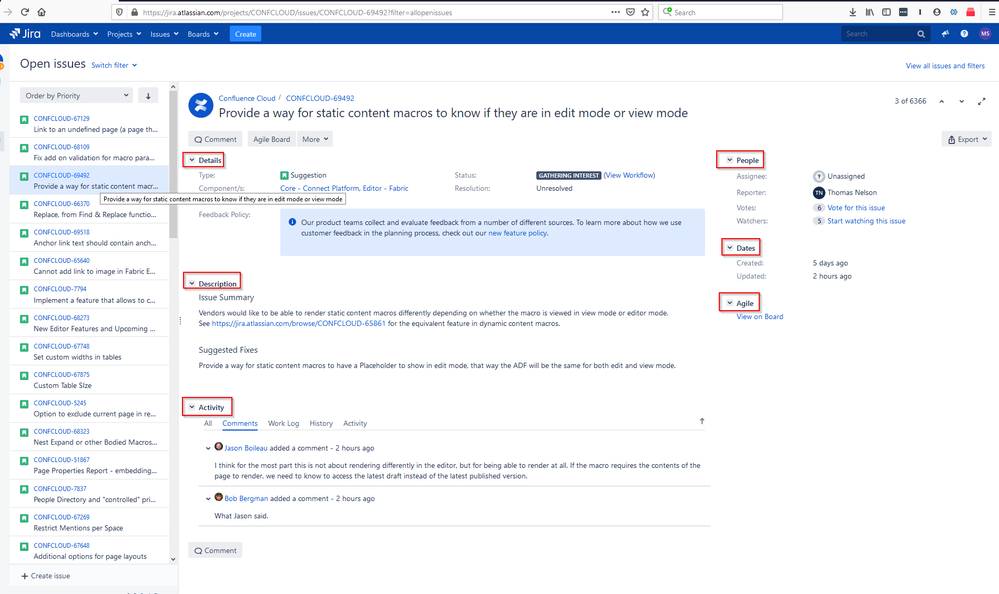The width and height of the screenshot is (999, 594).
Task: Click the blue Create button
Action: [245, 34]
